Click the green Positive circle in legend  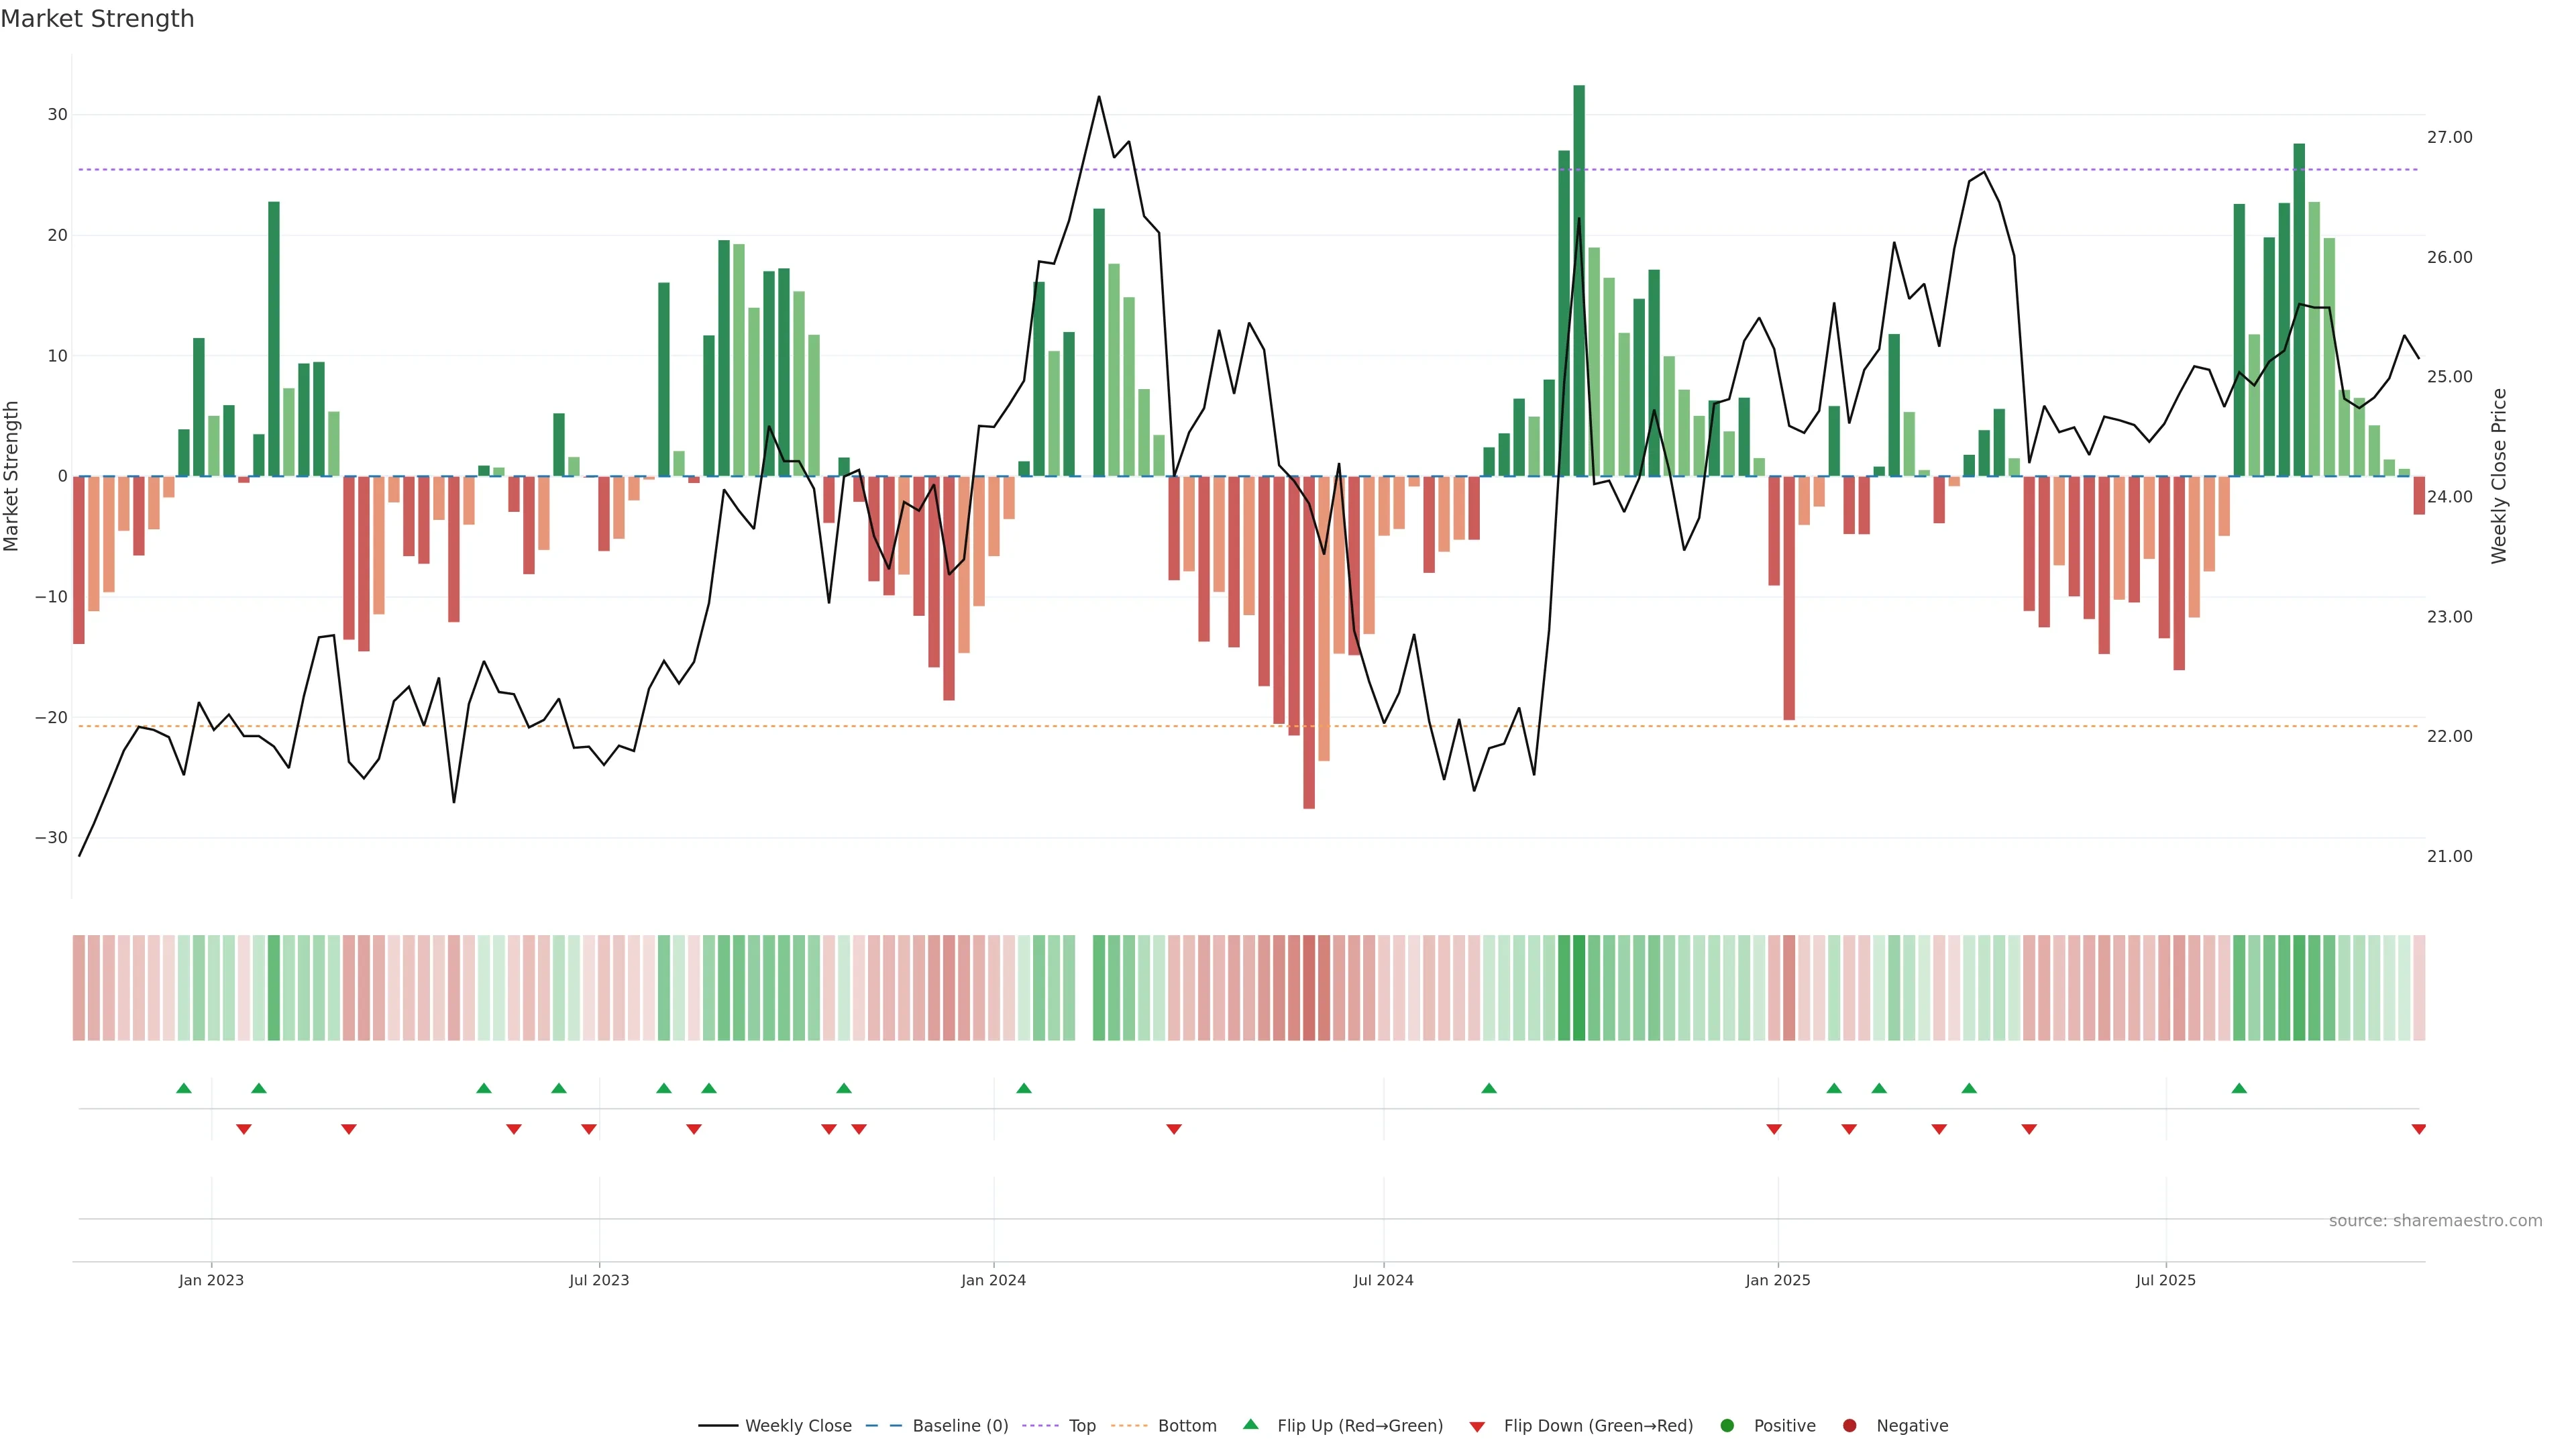[1727, 1426]
